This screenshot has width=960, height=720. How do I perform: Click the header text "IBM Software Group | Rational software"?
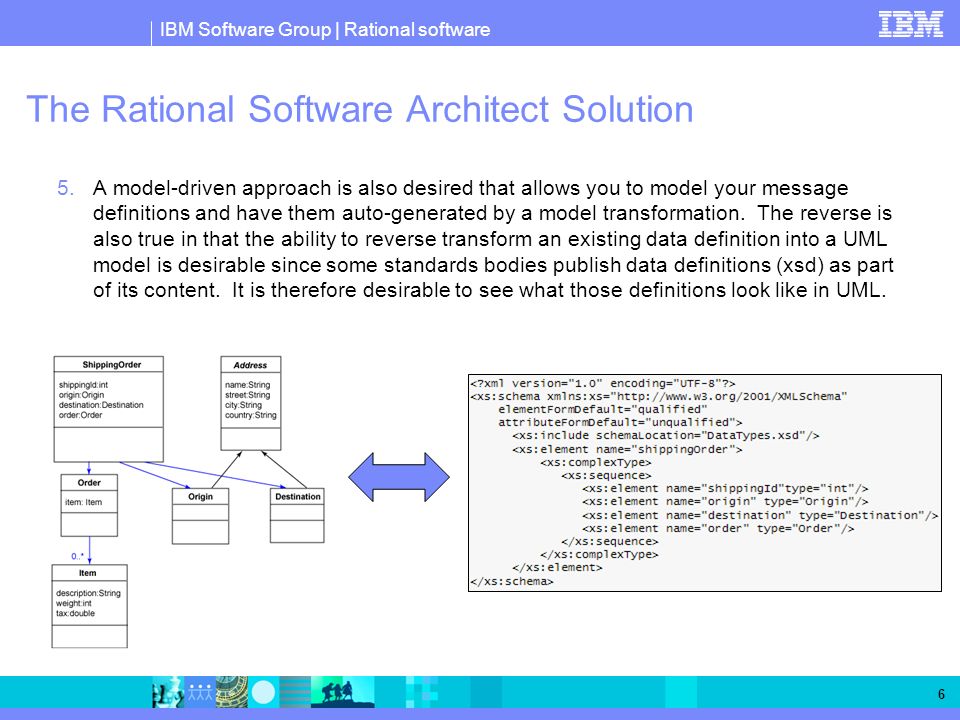coord(325,29)
